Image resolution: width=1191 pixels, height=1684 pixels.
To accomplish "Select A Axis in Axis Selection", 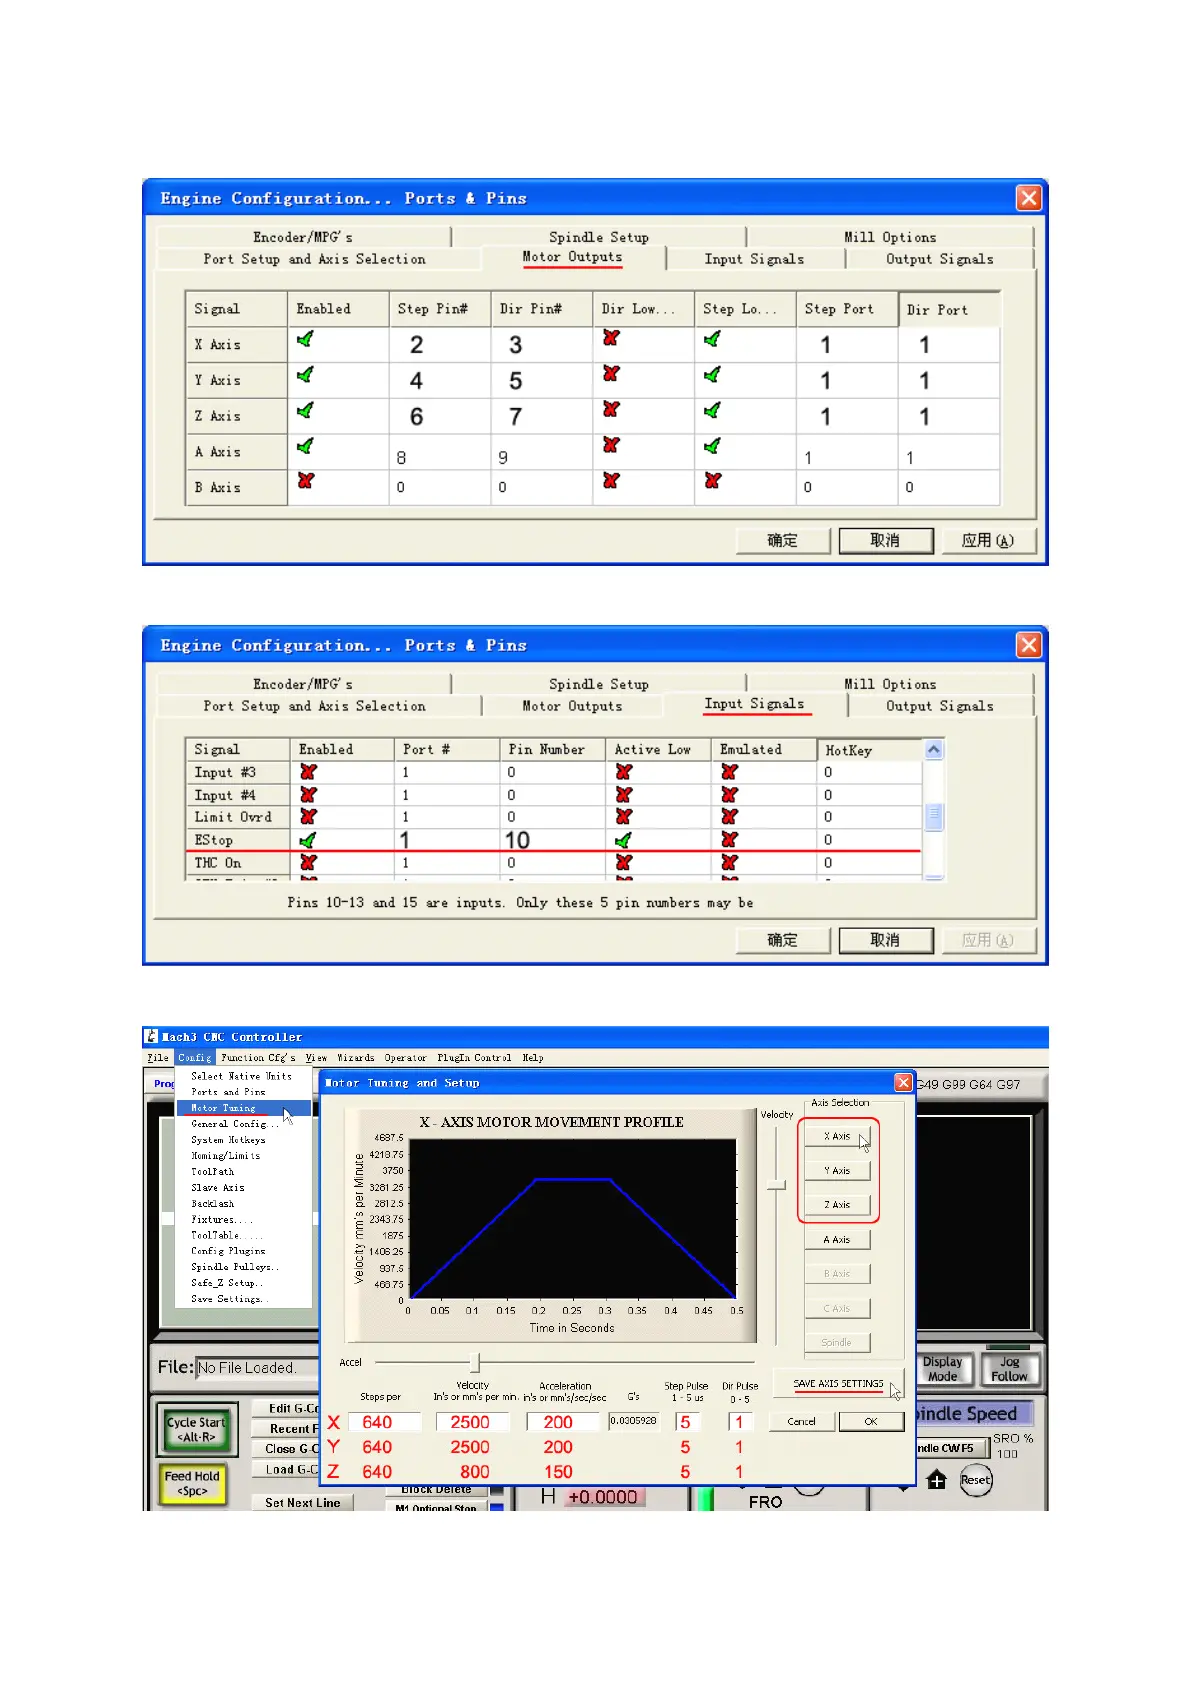I will [838, 1239].
